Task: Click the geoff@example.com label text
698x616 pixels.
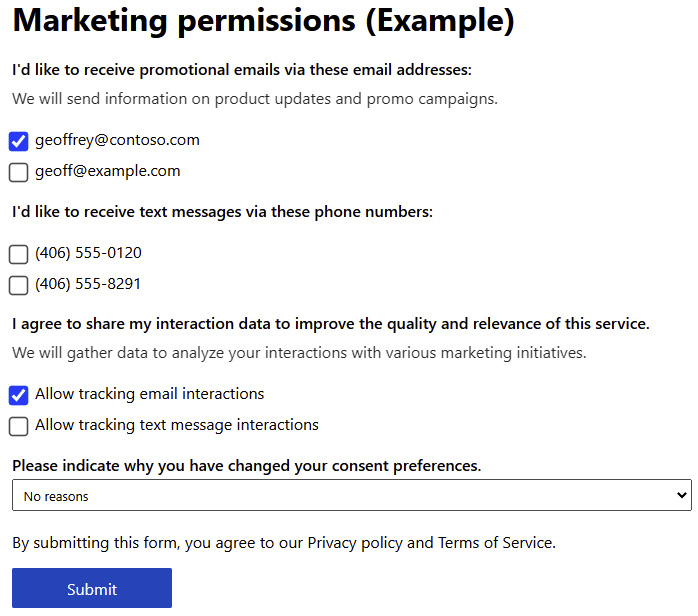Action: tap(108, 171)
